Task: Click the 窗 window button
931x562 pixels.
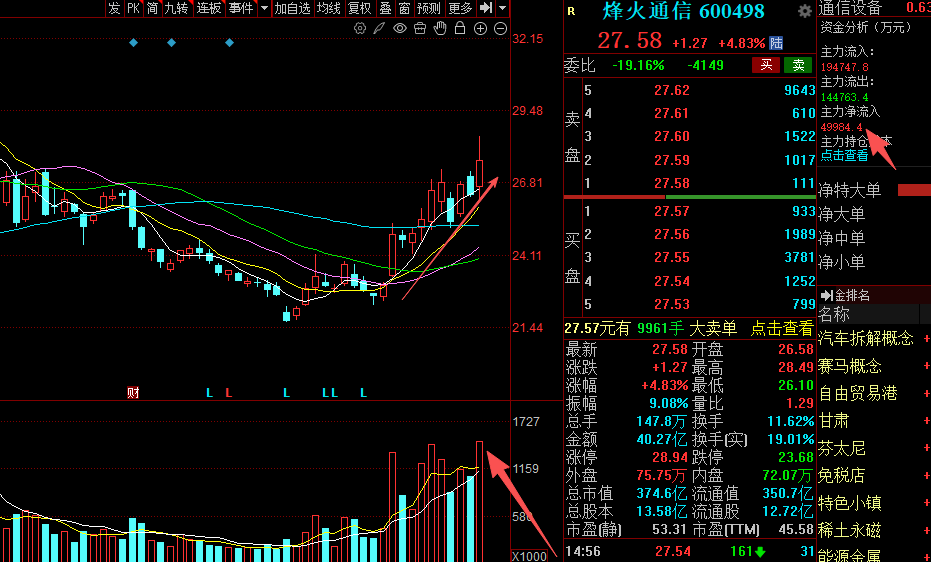Action: (x=404, y=8)
